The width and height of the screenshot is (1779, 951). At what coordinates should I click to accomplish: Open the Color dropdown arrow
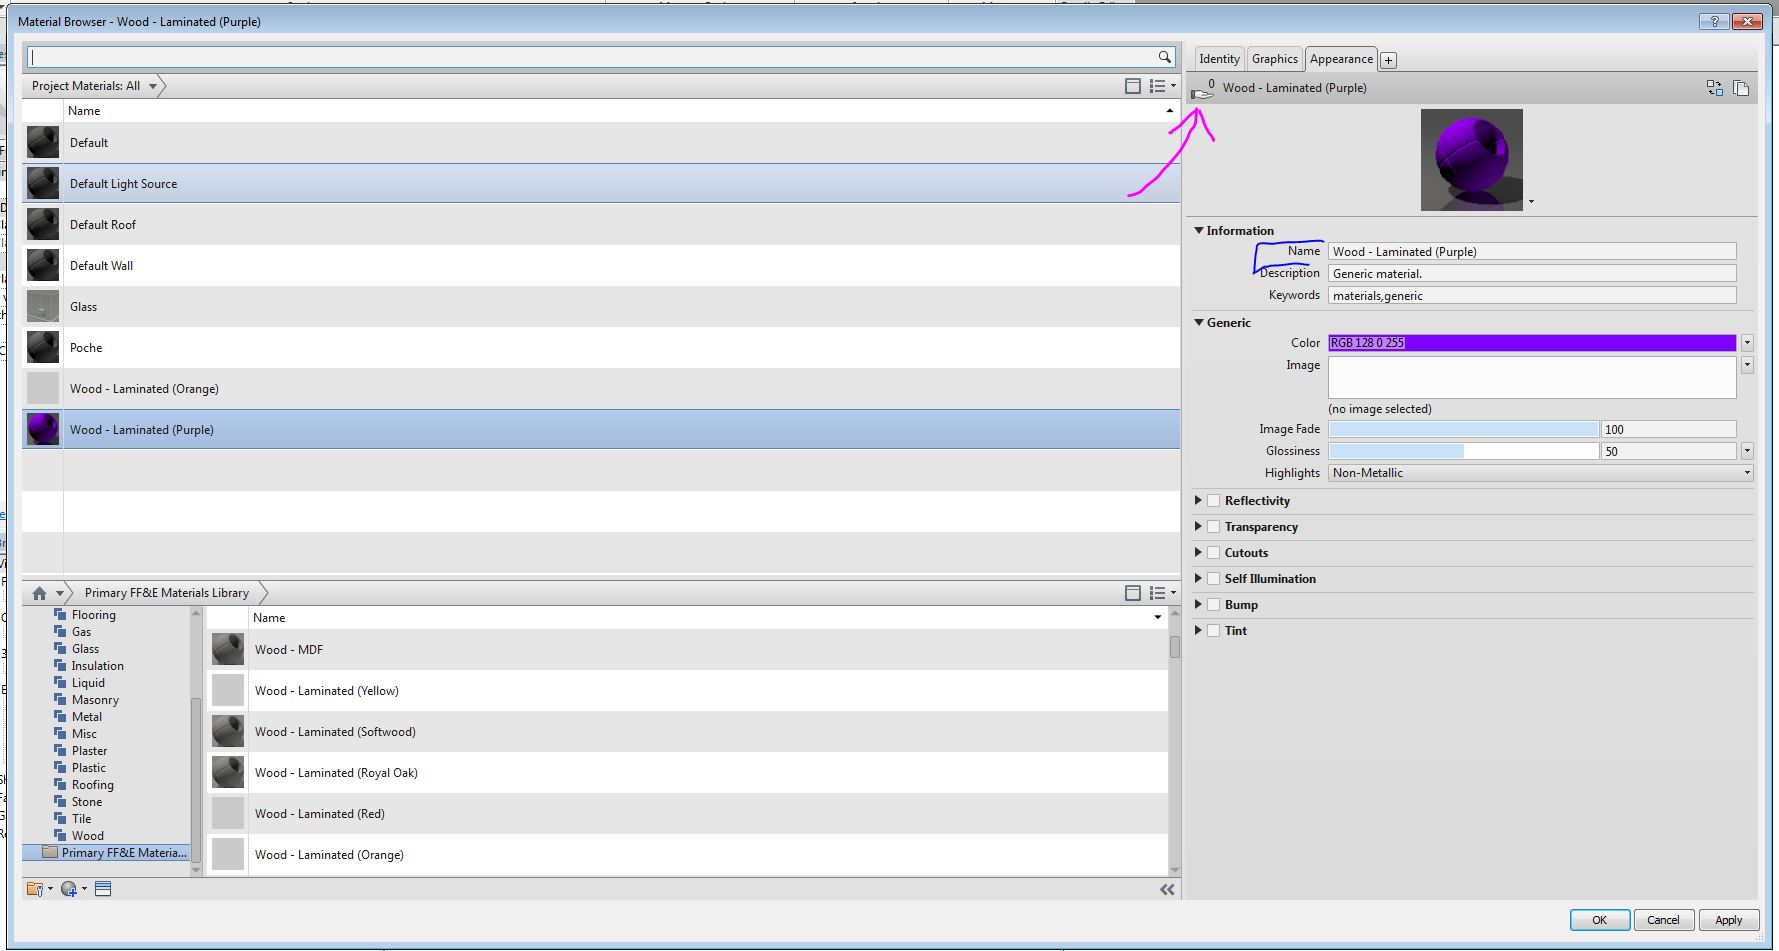[x=1747, y=343]
